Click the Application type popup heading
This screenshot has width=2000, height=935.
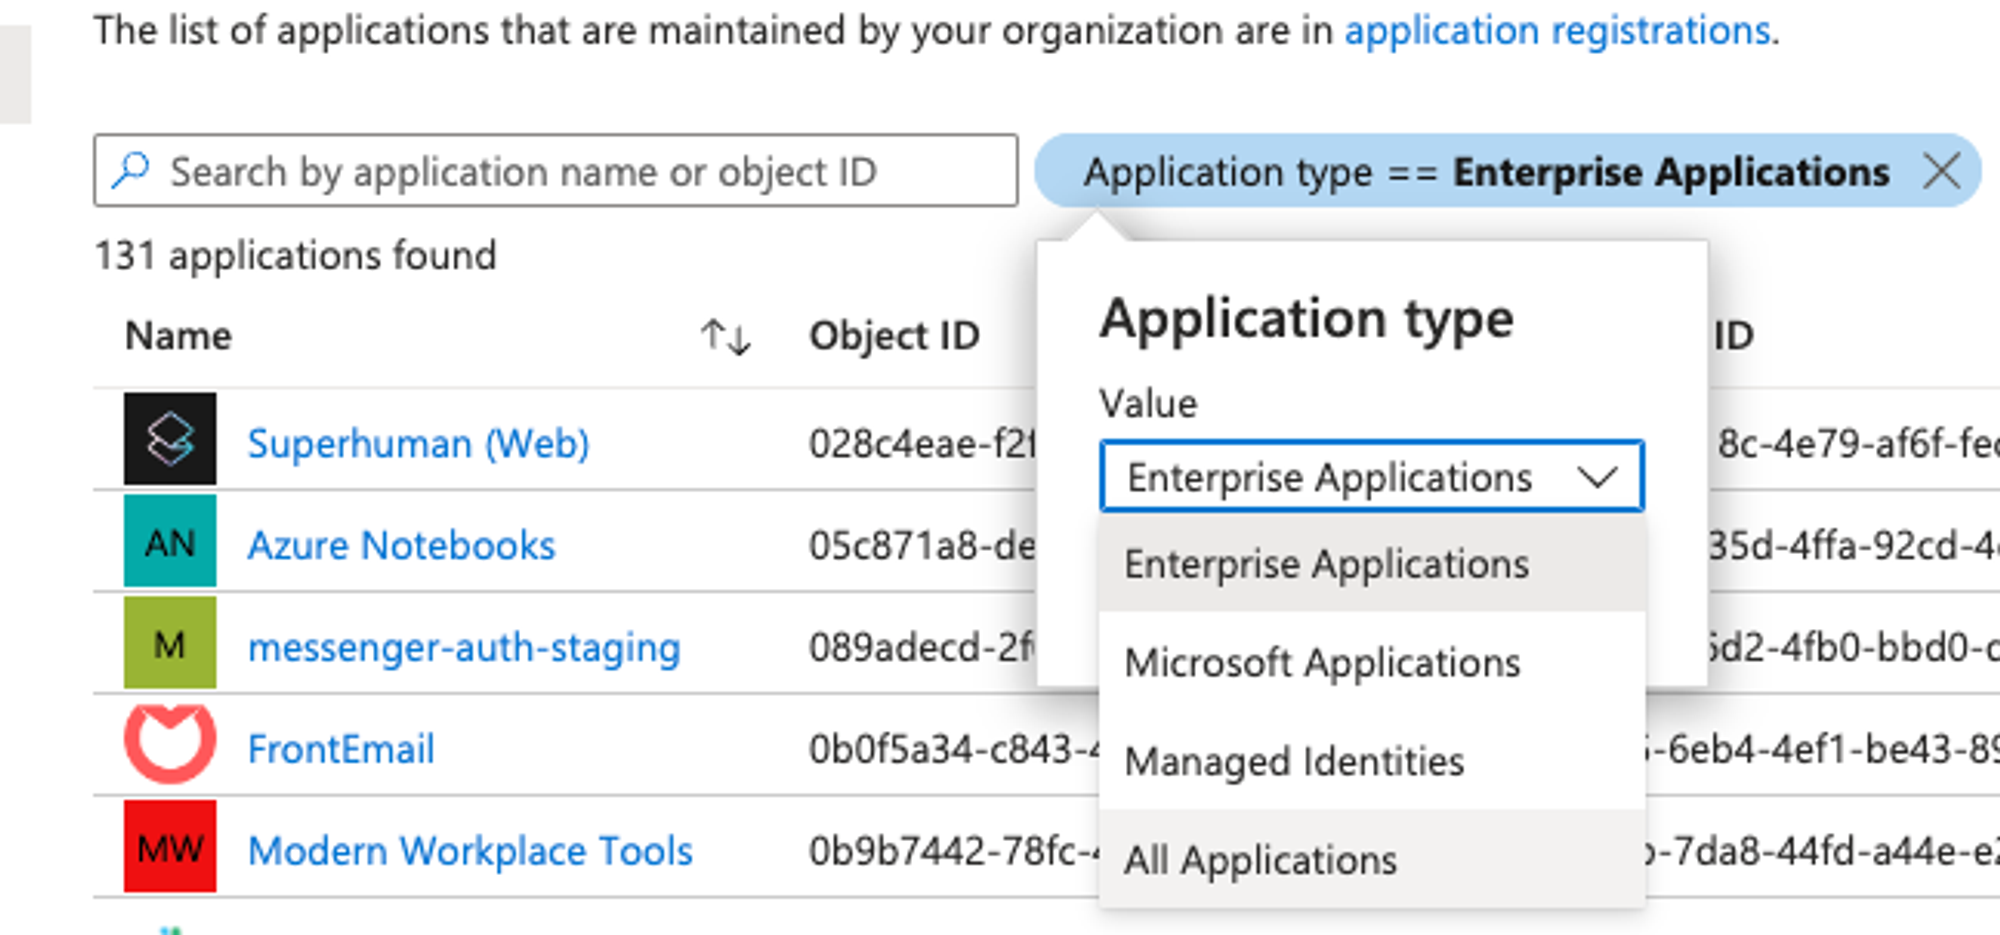pos(1307,320)
